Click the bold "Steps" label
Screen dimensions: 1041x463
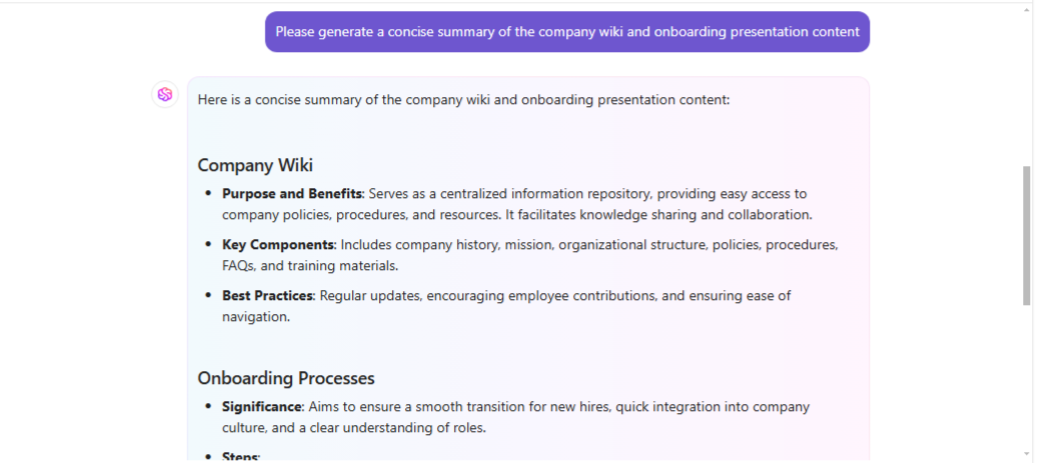[240, 457]
